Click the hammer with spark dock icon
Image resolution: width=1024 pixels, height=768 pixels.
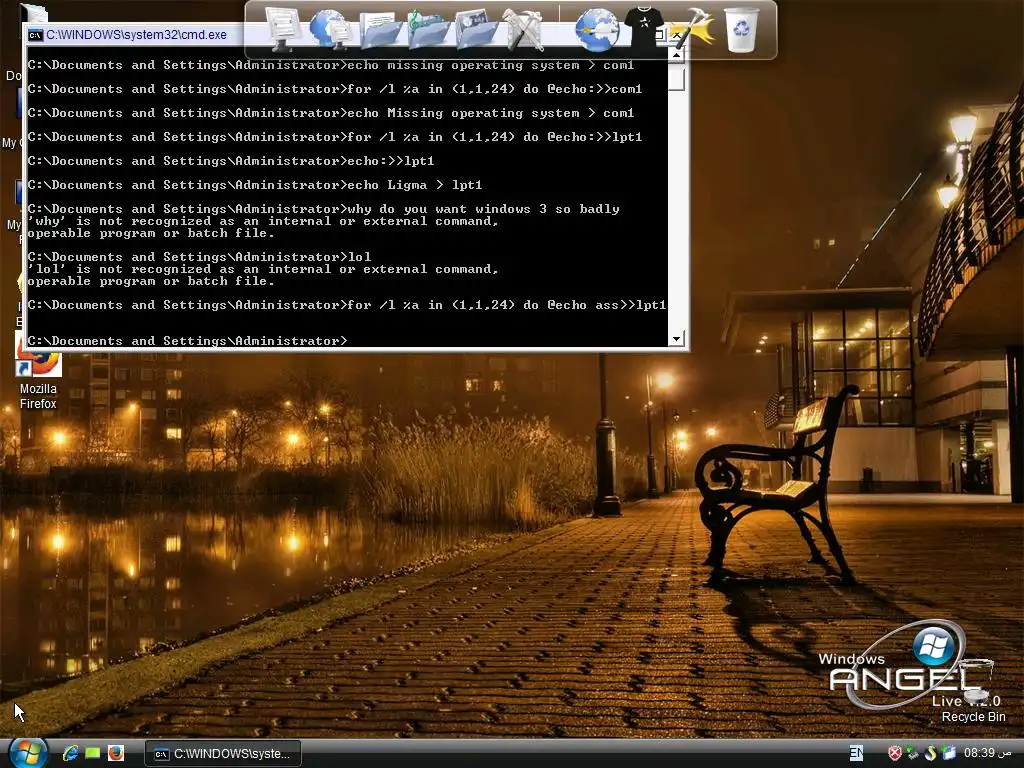point(692,28)
